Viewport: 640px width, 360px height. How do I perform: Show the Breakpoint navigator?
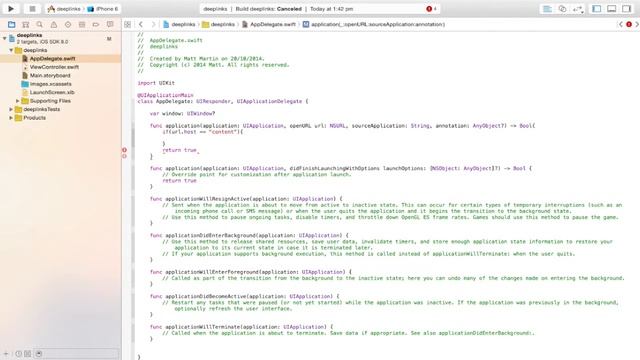point(96,24)
